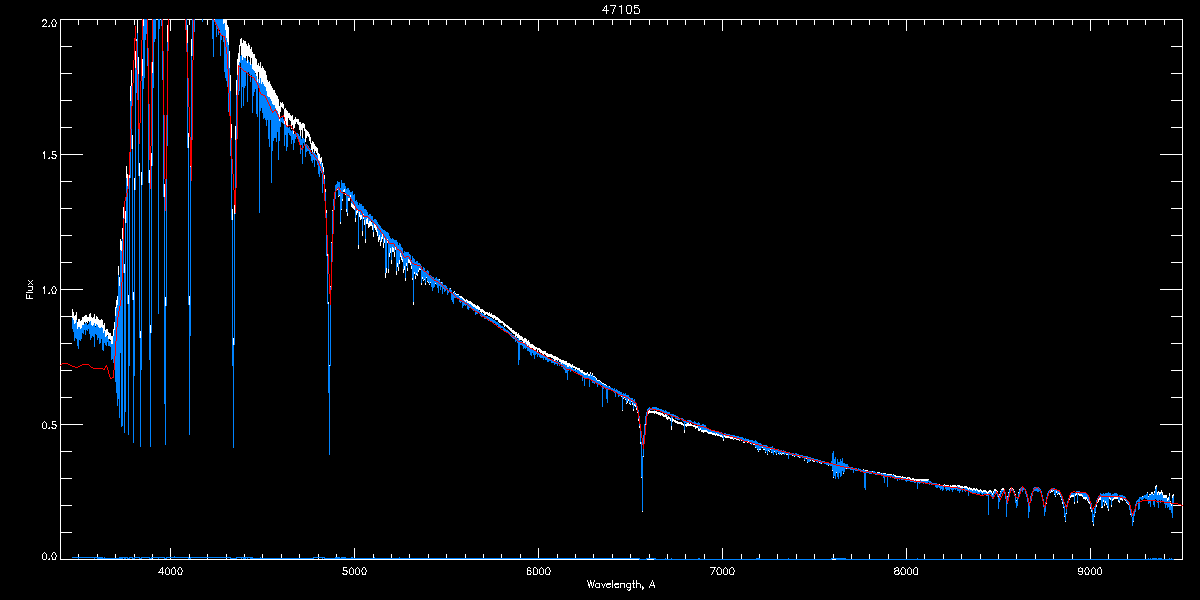Click the Wavelength, A axis label
This screenshot has width=1200, height=600.
click(621, 584)
